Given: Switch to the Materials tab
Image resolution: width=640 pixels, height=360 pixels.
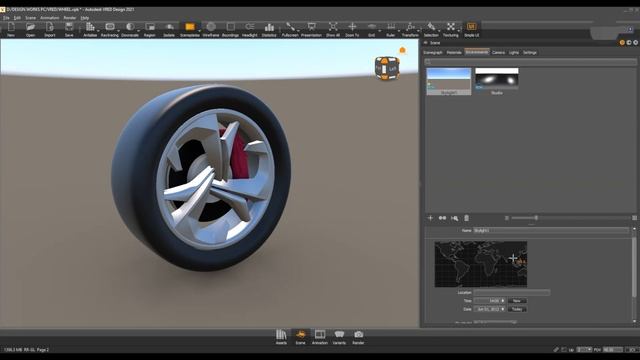Looking at the screenshot, I should [454, 53].
